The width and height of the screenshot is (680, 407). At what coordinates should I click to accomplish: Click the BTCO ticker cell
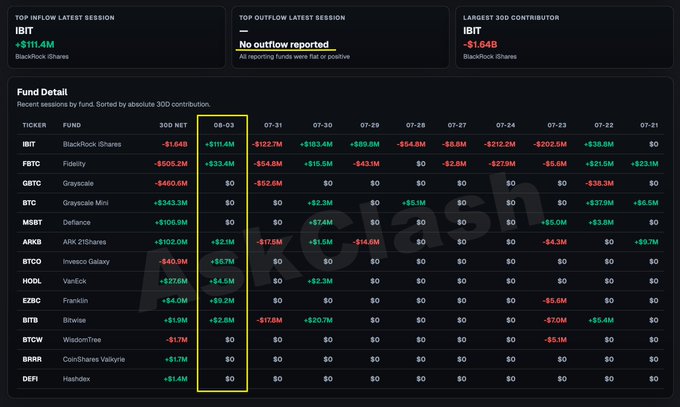[x=32, y=261]
